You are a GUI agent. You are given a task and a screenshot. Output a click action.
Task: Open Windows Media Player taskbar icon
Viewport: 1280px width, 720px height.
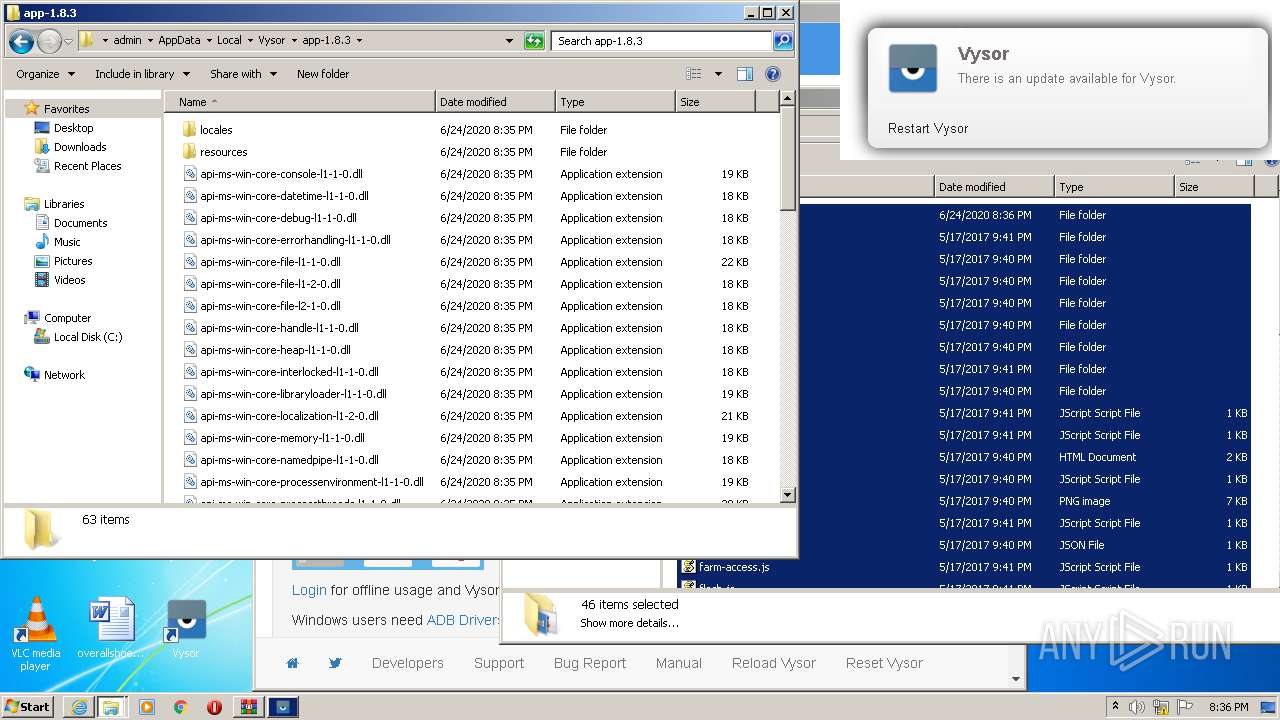(146, 707)
